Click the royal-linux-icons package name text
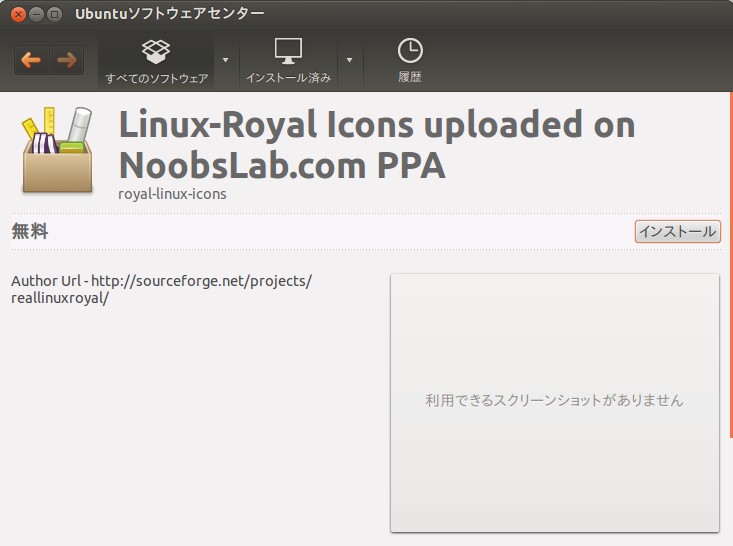 (172, 194)
